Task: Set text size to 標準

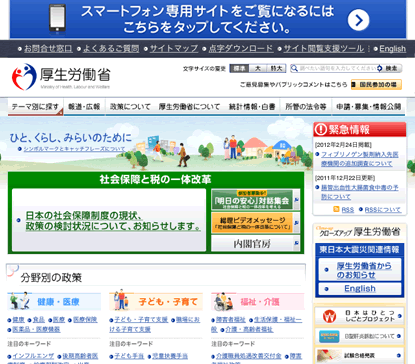Action: click(239, 68)
